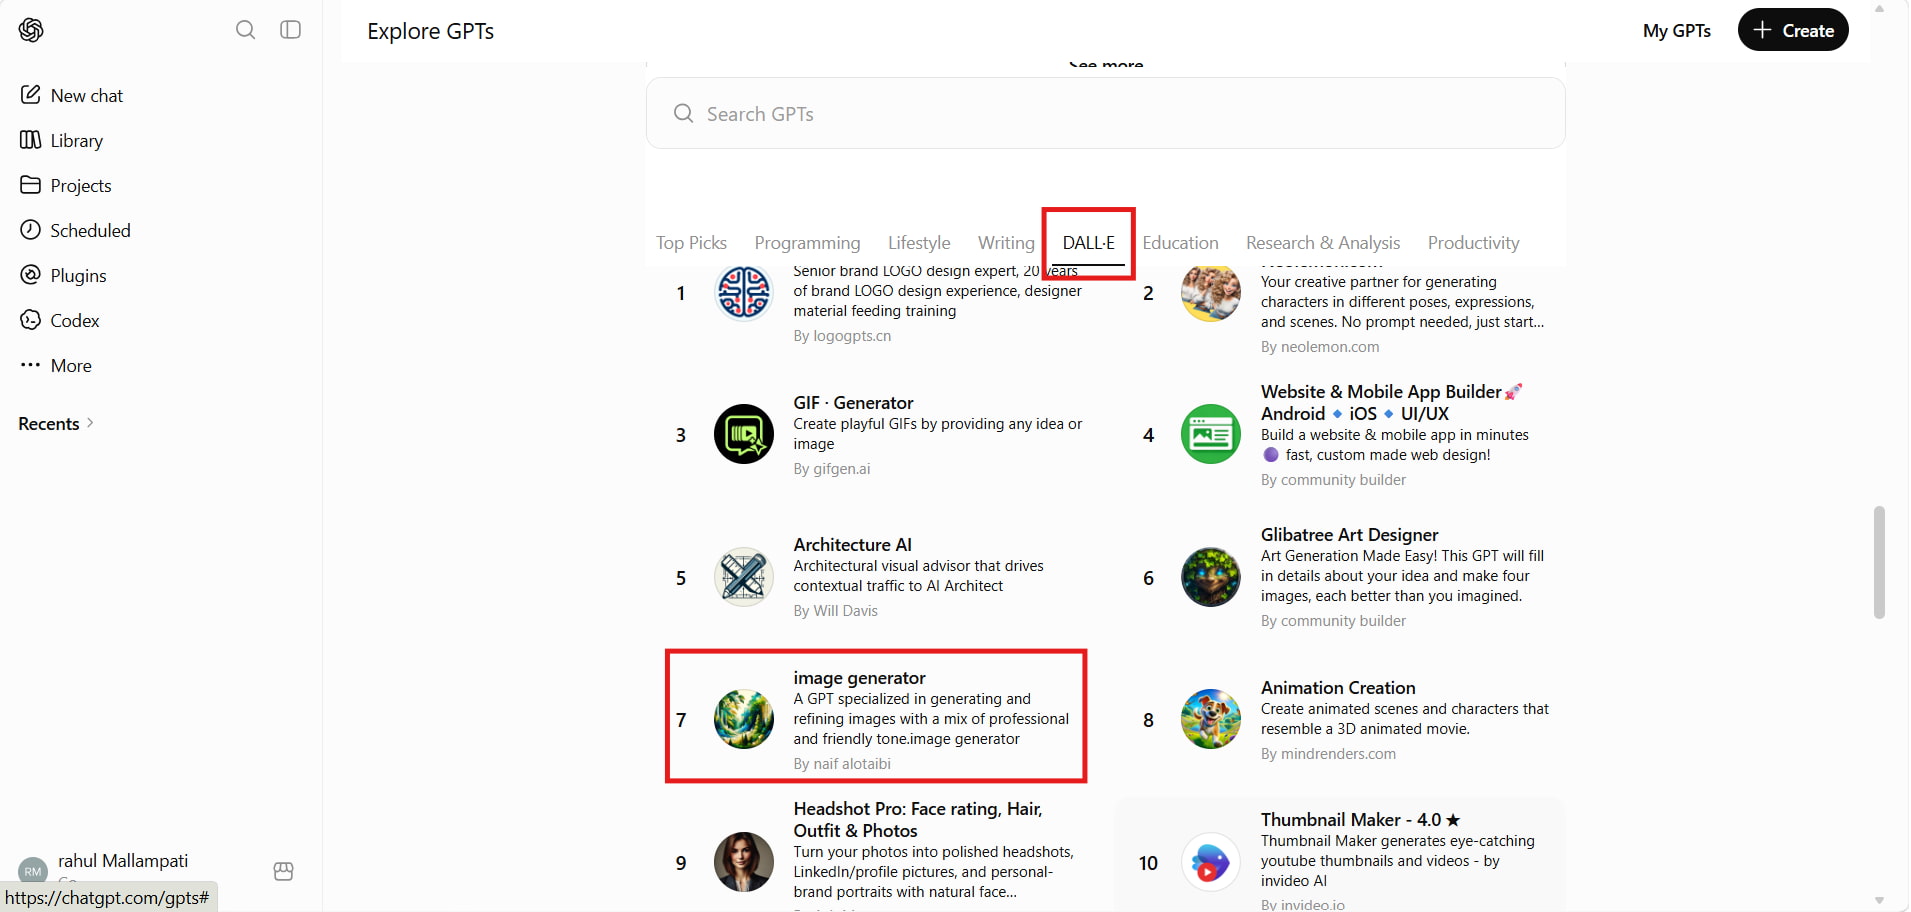
Task: Open Thumbnail Maker - 4.0 listing
Action: tap(1360, 820)
